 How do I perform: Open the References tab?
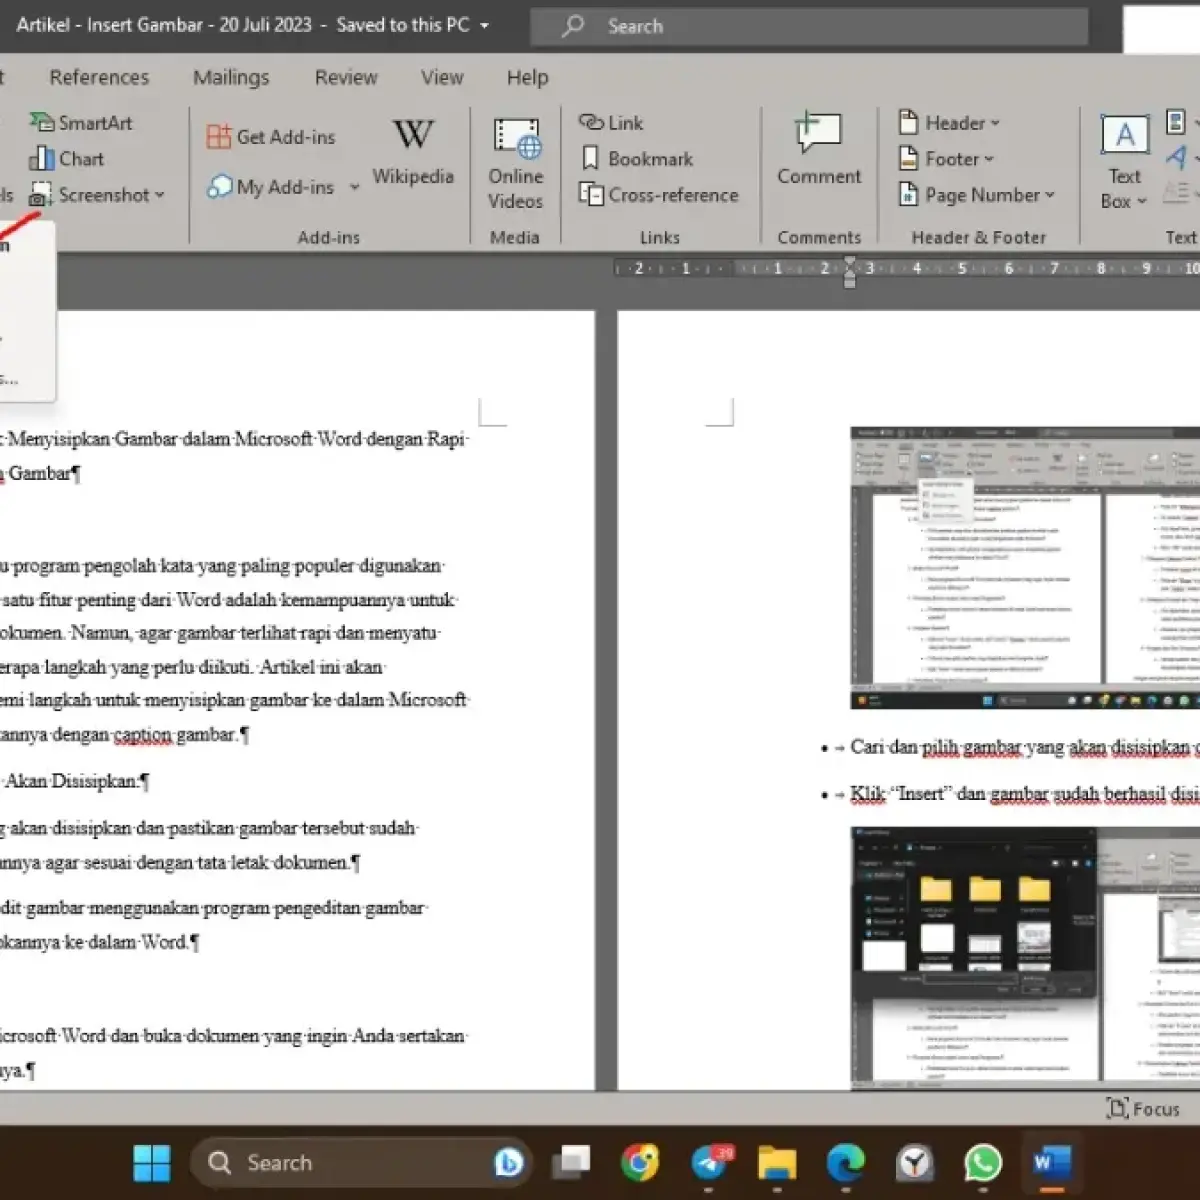pyautogui.click(x=99, y=77)
